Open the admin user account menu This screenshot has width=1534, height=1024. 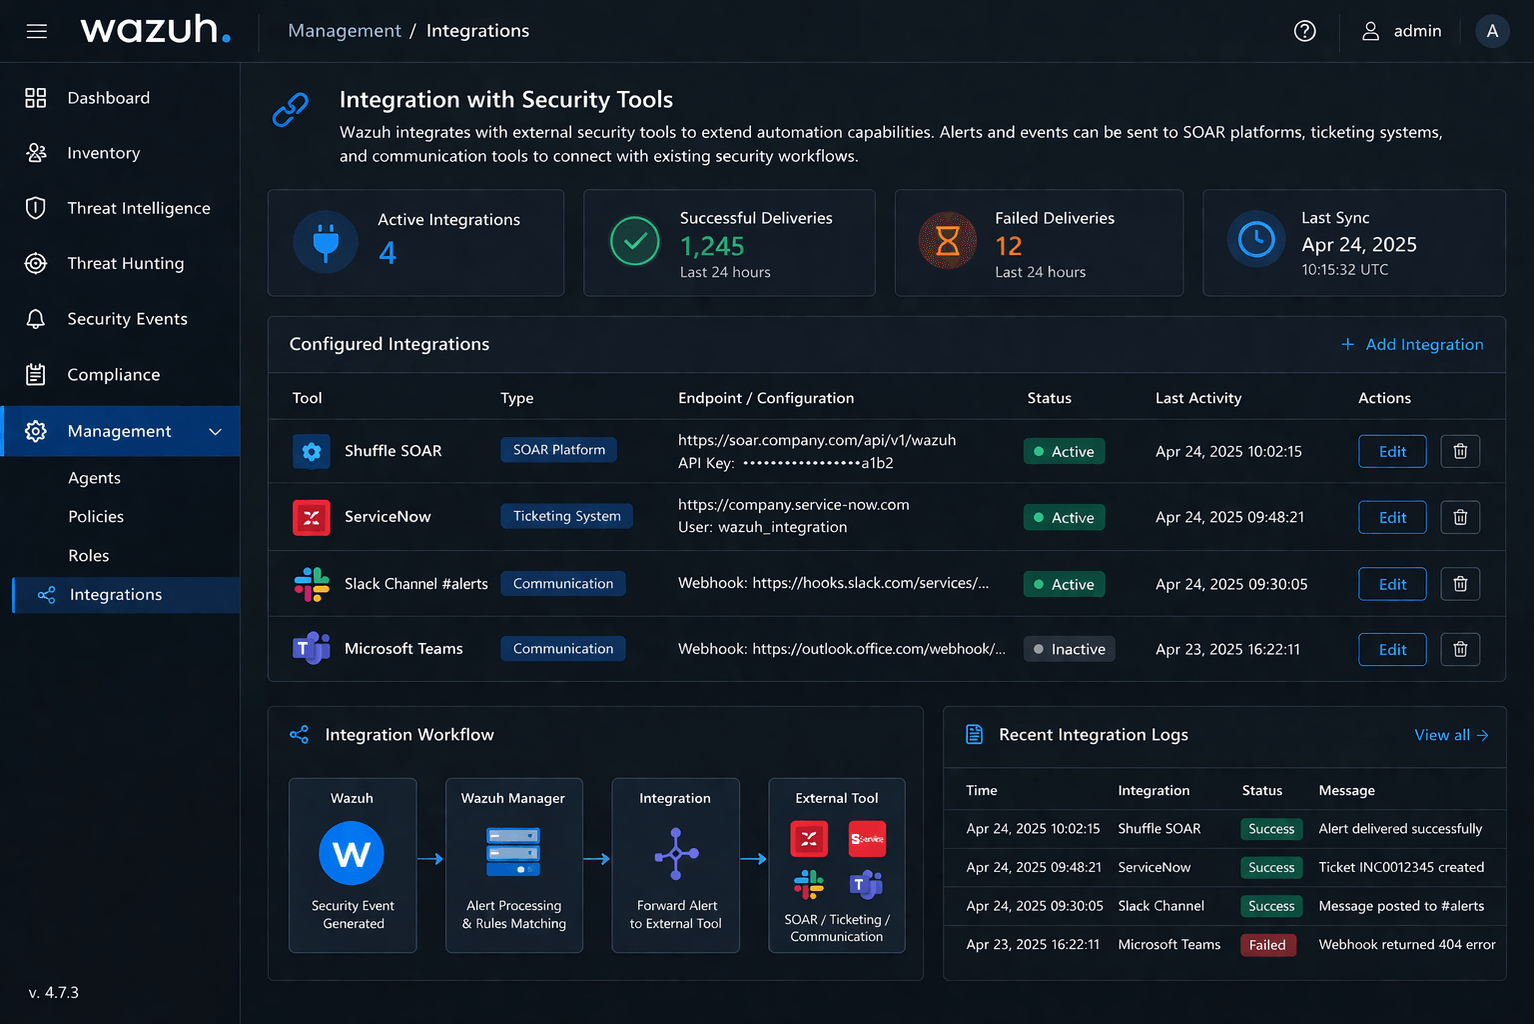tap(1402, 31)
